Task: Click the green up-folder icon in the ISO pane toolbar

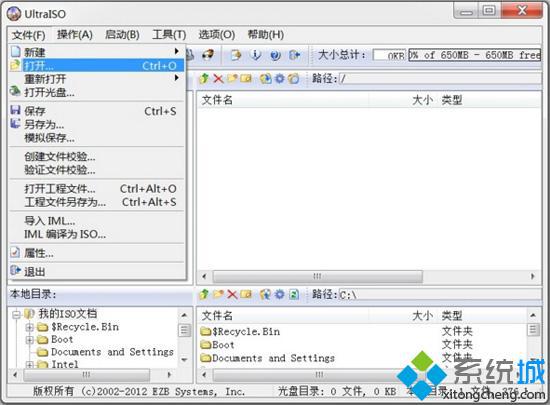Action: tap(203, 79)
